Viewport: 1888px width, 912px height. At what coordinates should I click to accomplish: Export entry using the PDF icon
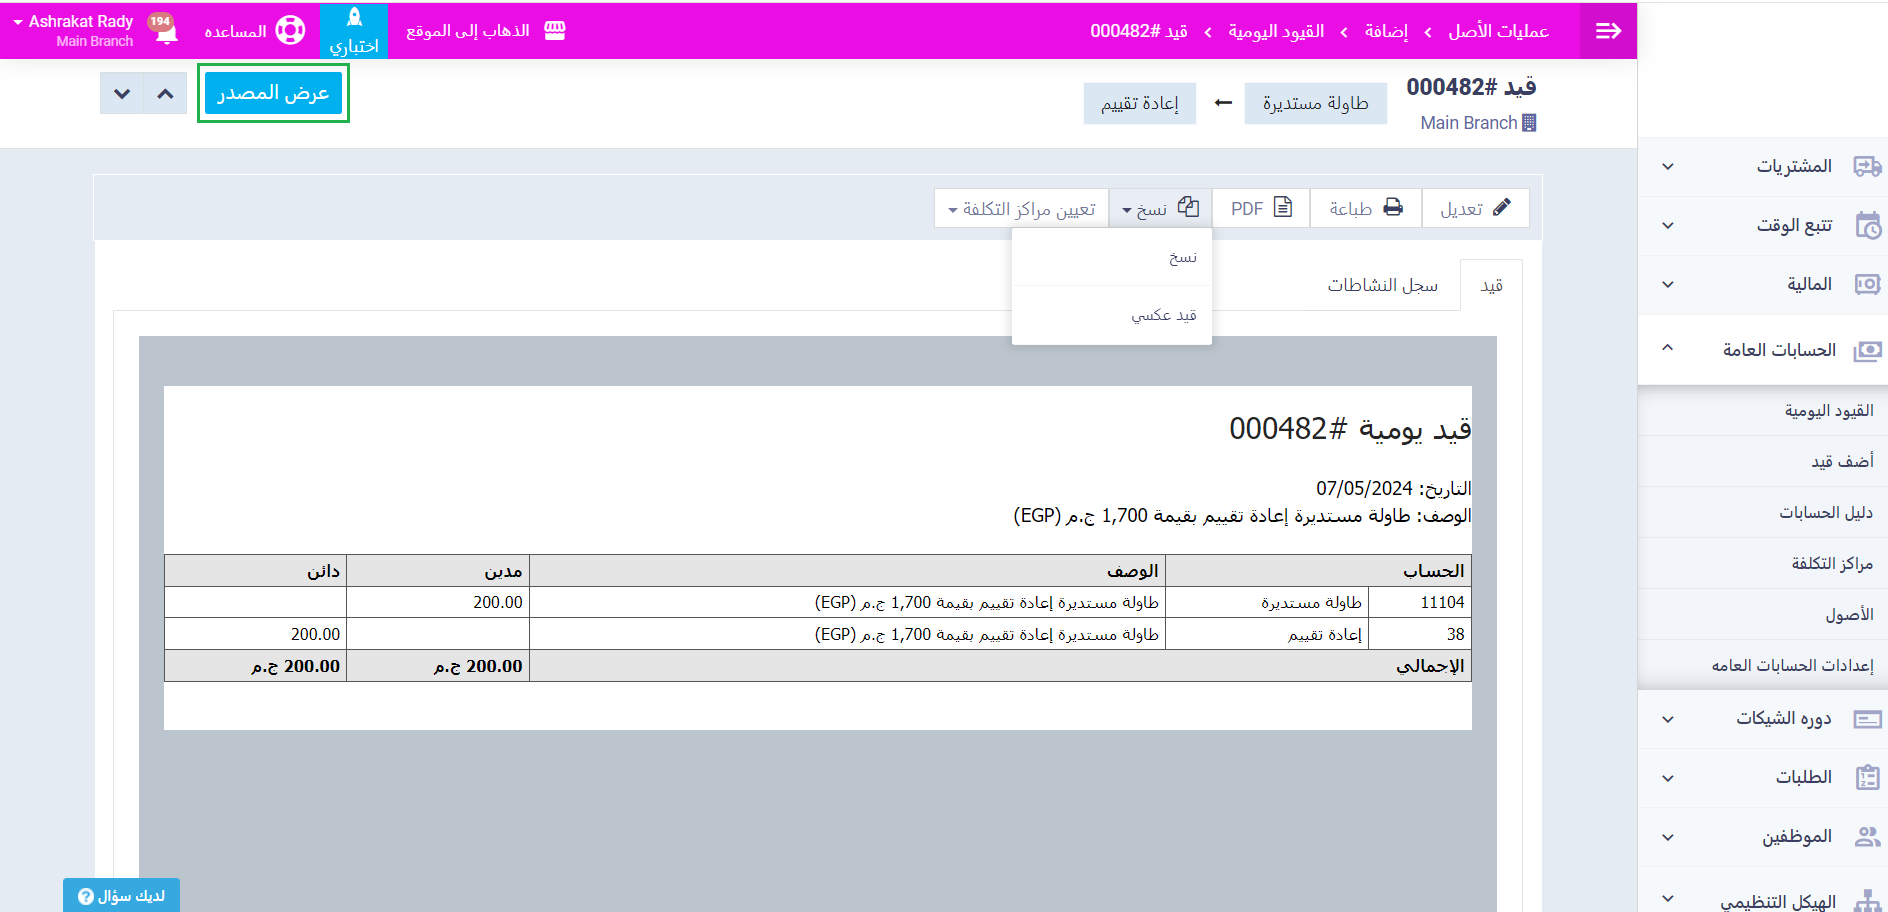(x=1283, y=208)
